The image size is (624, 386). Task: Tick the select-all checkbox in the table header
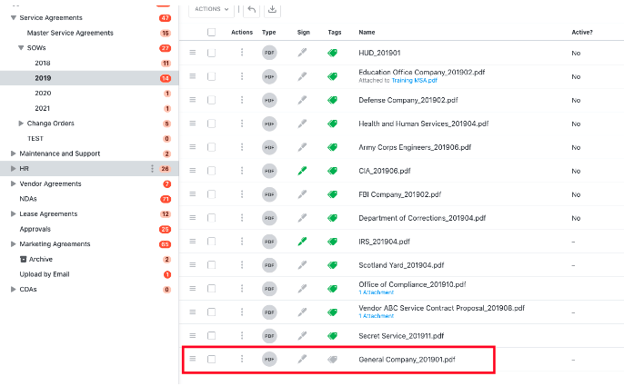(211, 32)
